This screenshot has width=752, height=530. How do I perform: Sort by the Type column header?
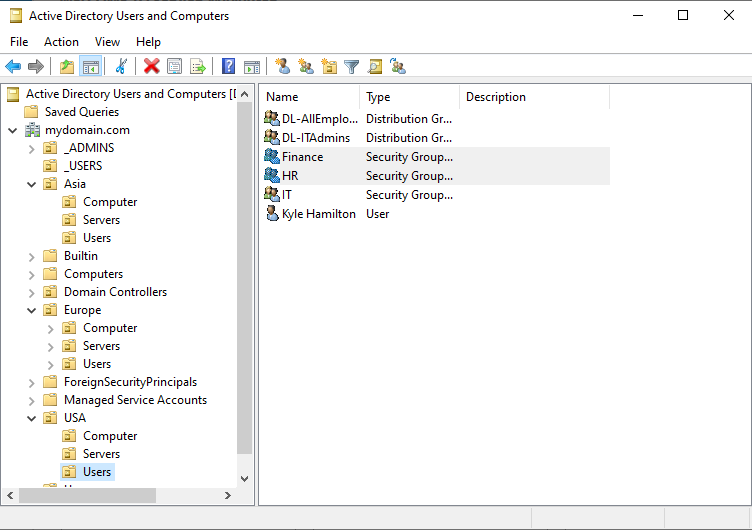pyautogui.click(x=410, y=97)
